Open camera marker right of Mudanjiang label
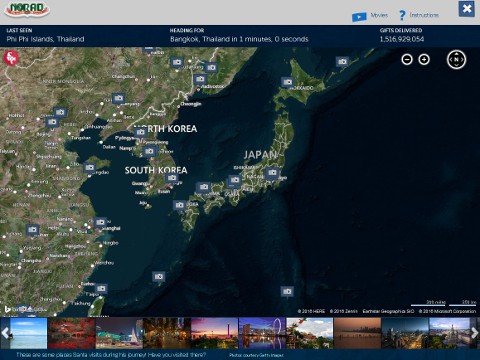480x360 pixels. coord(211,68)
